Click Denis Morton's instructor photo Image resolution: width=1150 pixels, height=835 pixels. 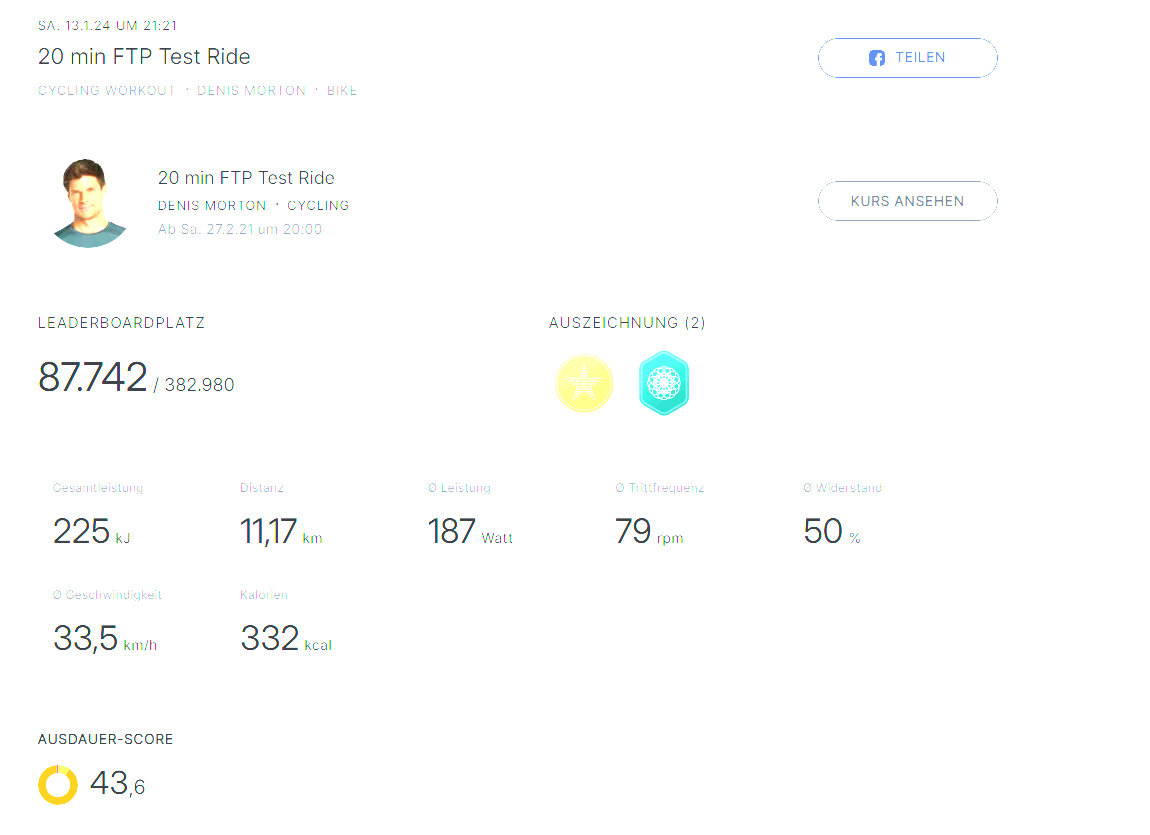coord(89,203)
